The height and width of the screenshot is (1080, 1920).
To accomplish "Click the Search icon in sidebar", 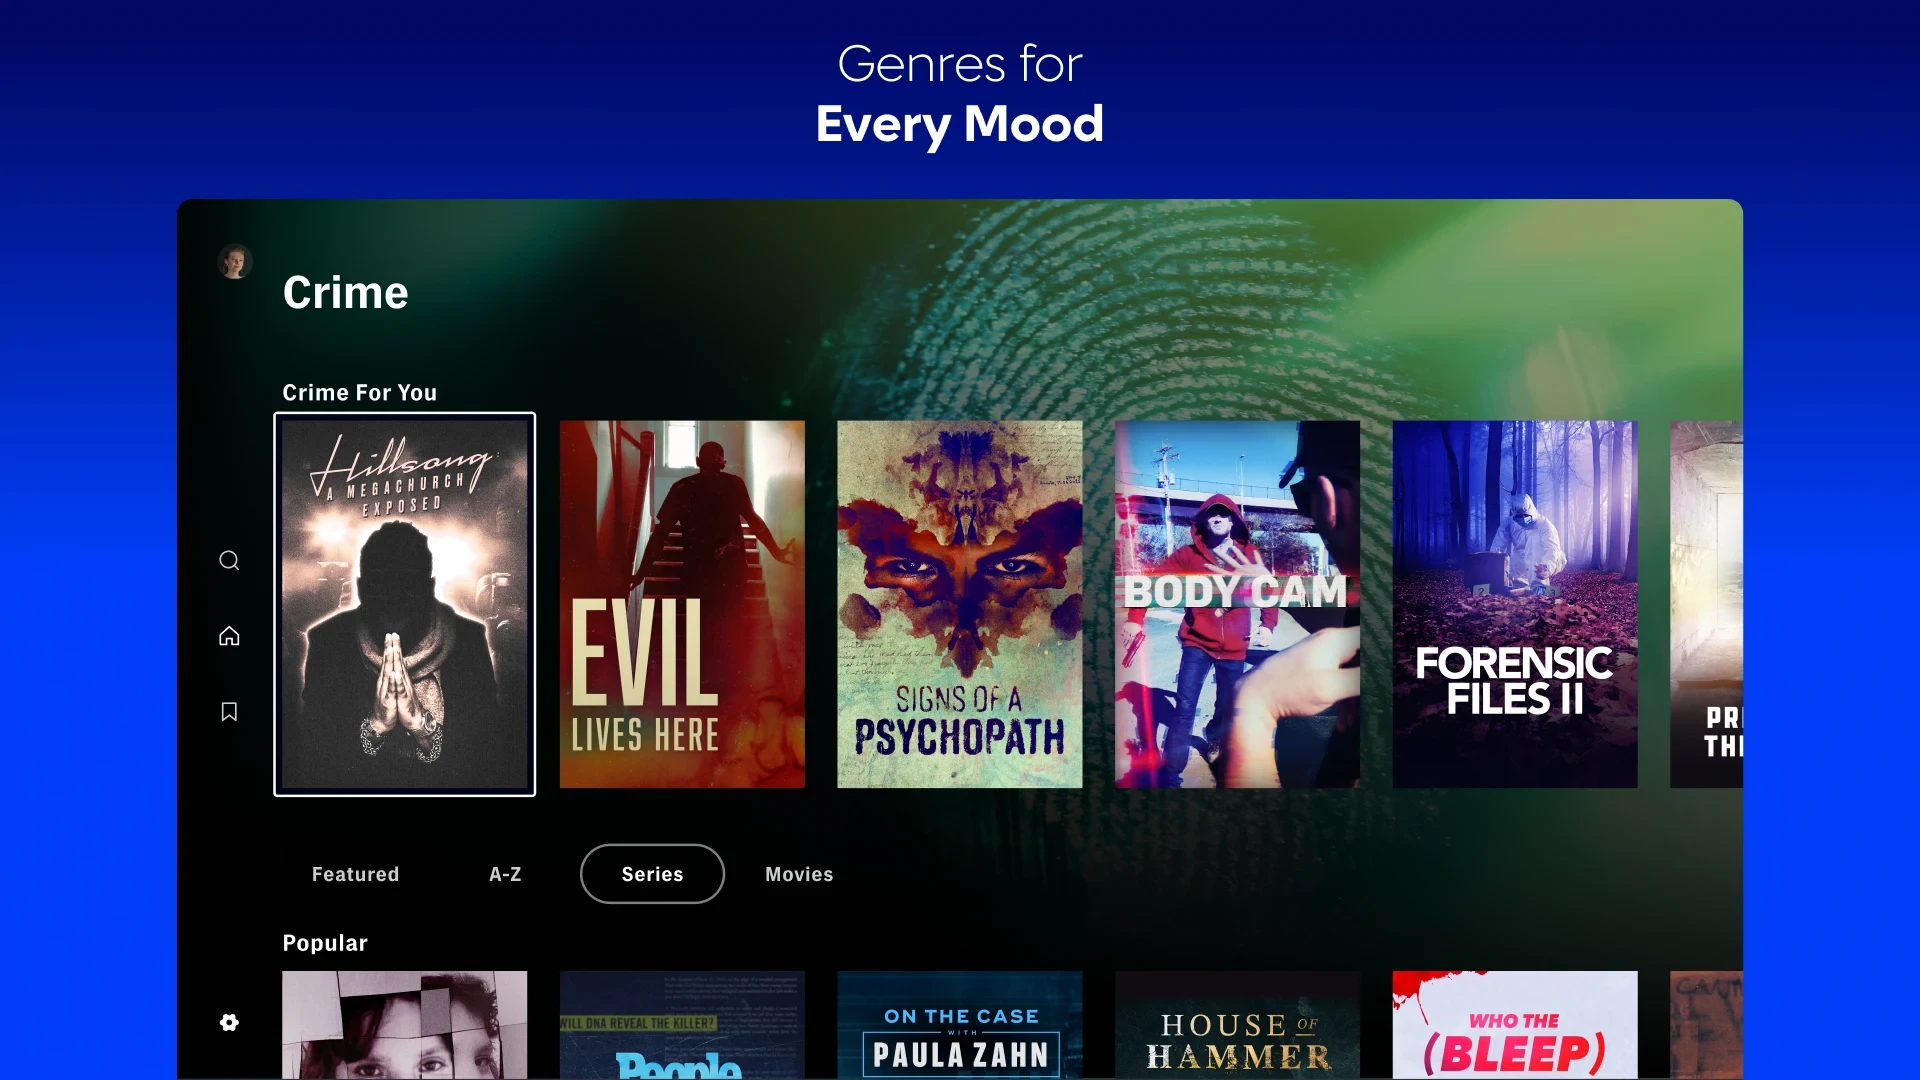I will click(228, 560).
